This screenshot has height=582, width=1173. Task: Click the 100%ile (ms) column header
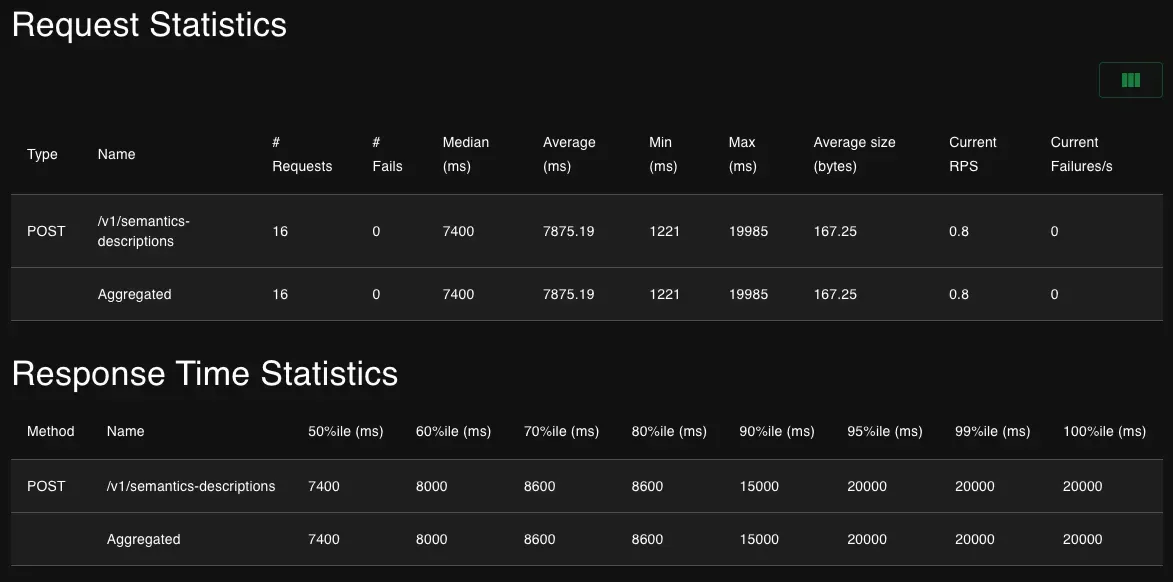coord(1104,431)
